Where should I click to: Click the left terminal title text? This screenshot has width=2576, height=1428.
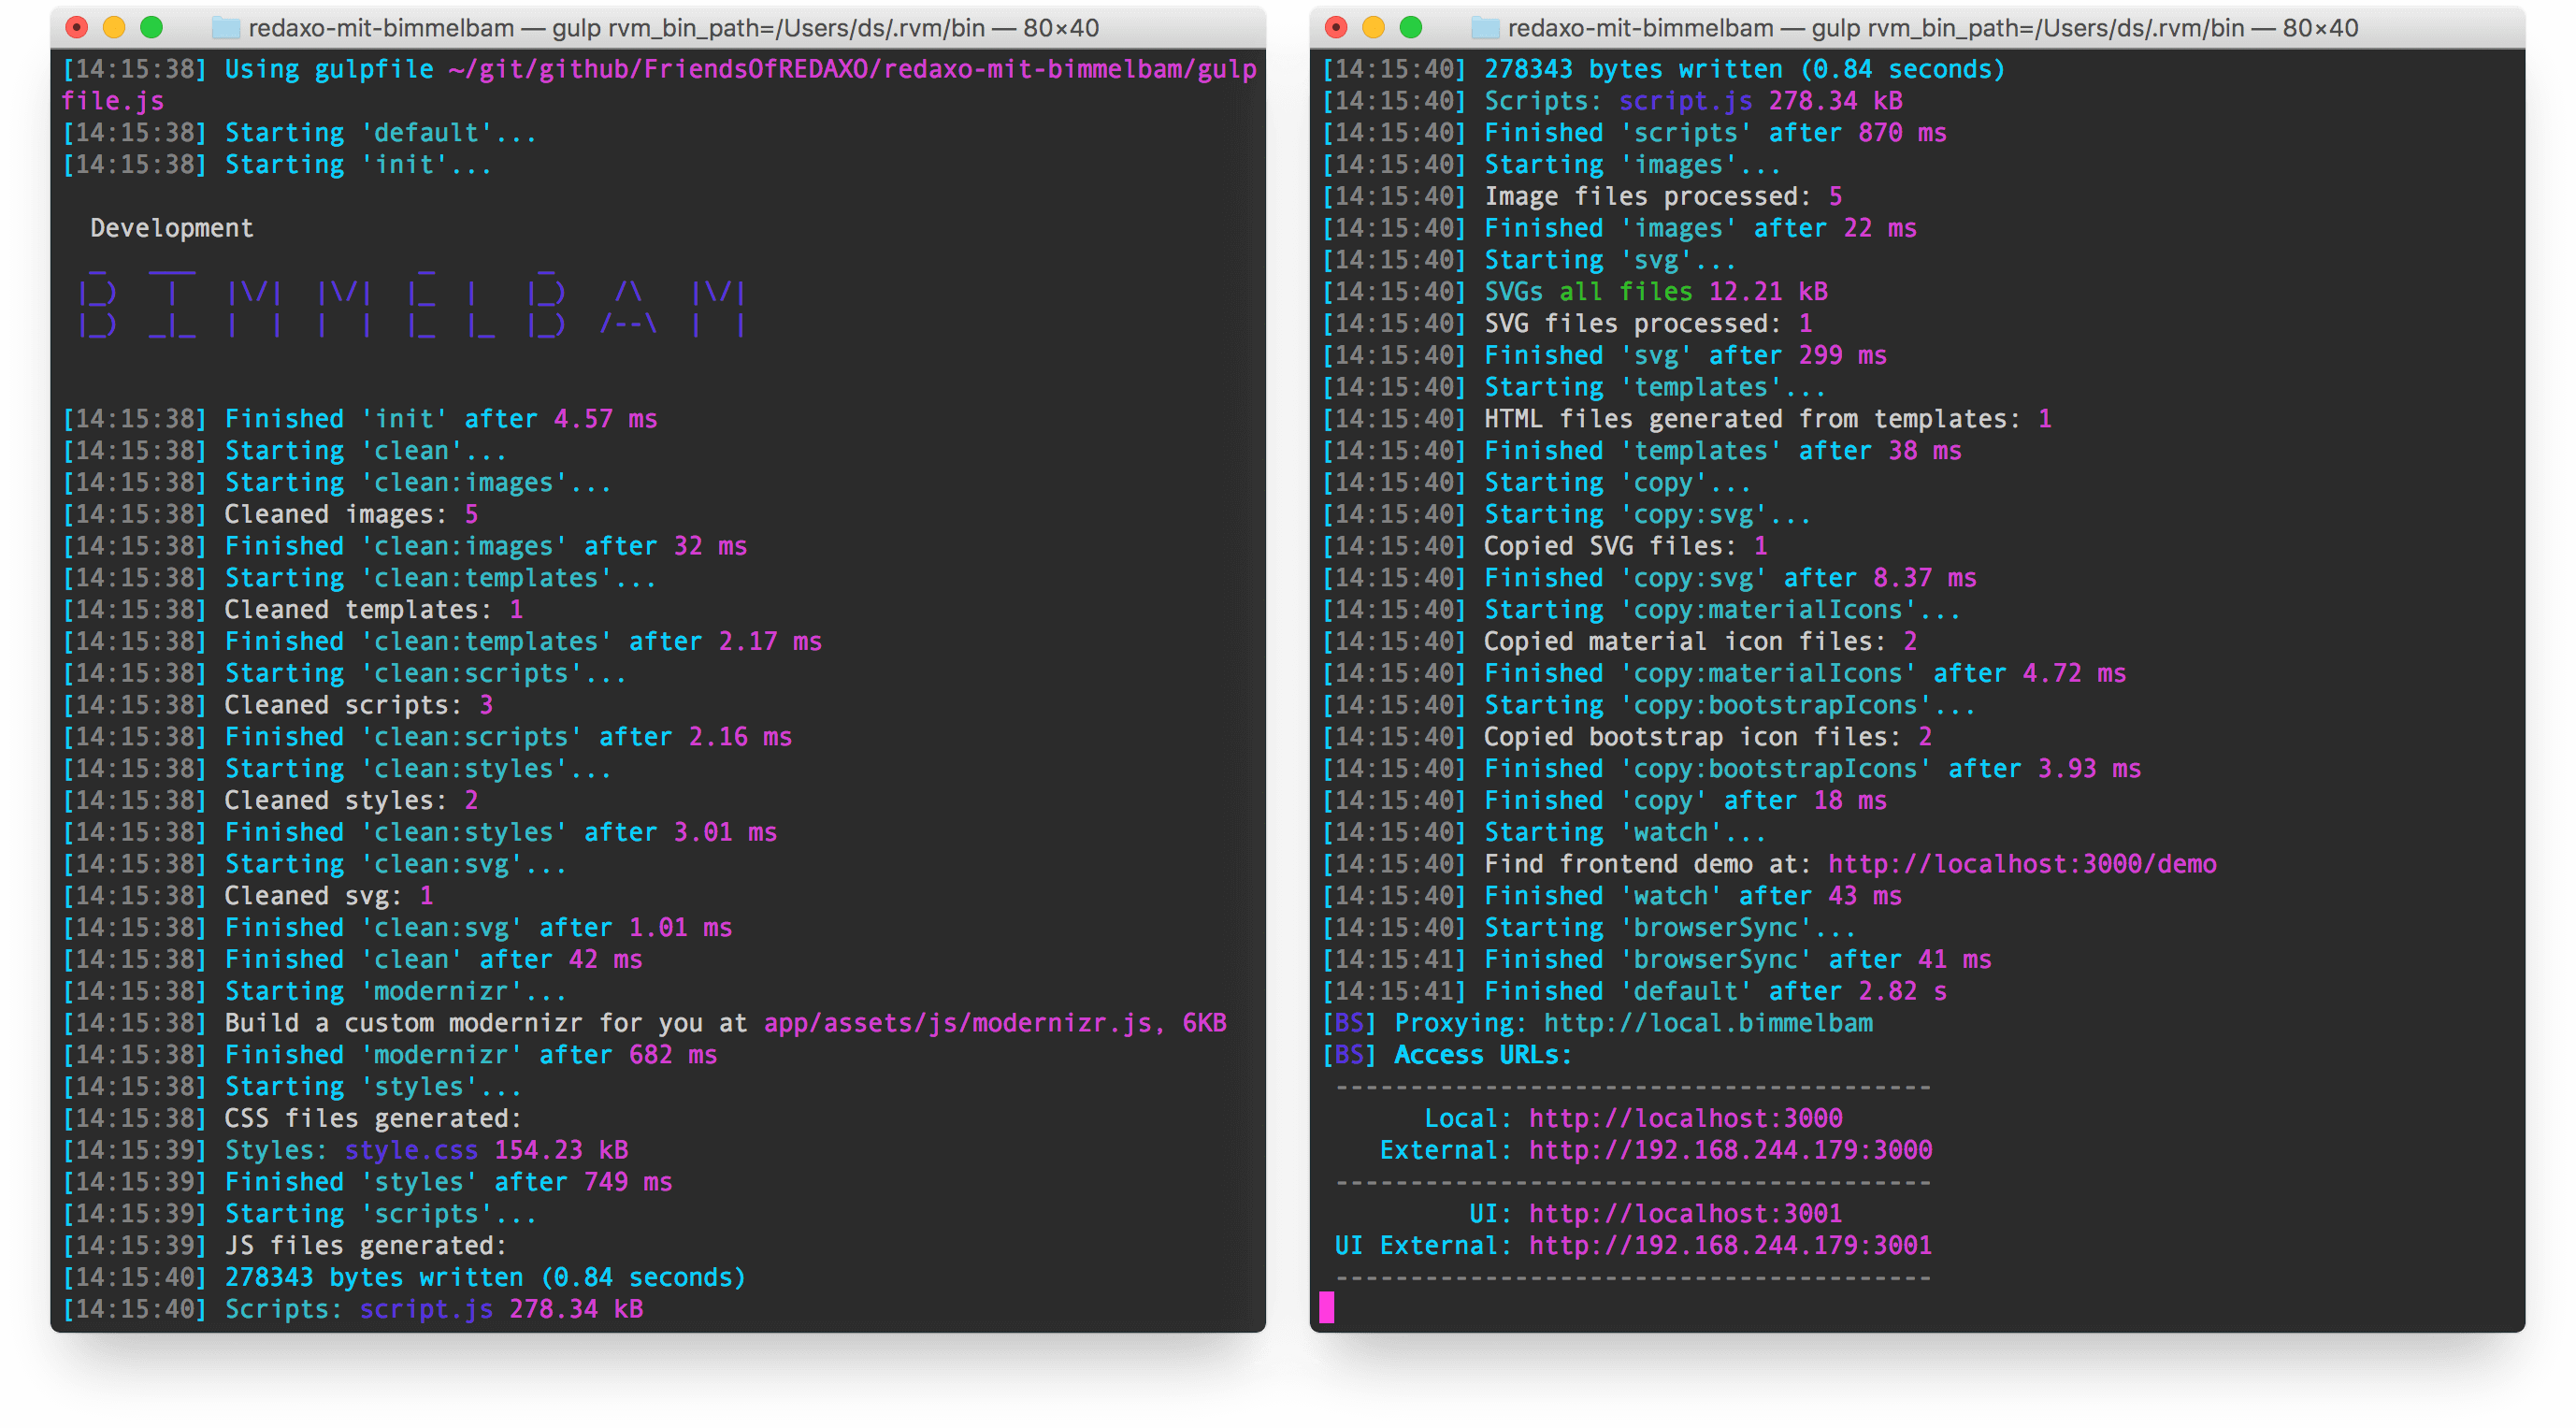(x=673, y=28)
